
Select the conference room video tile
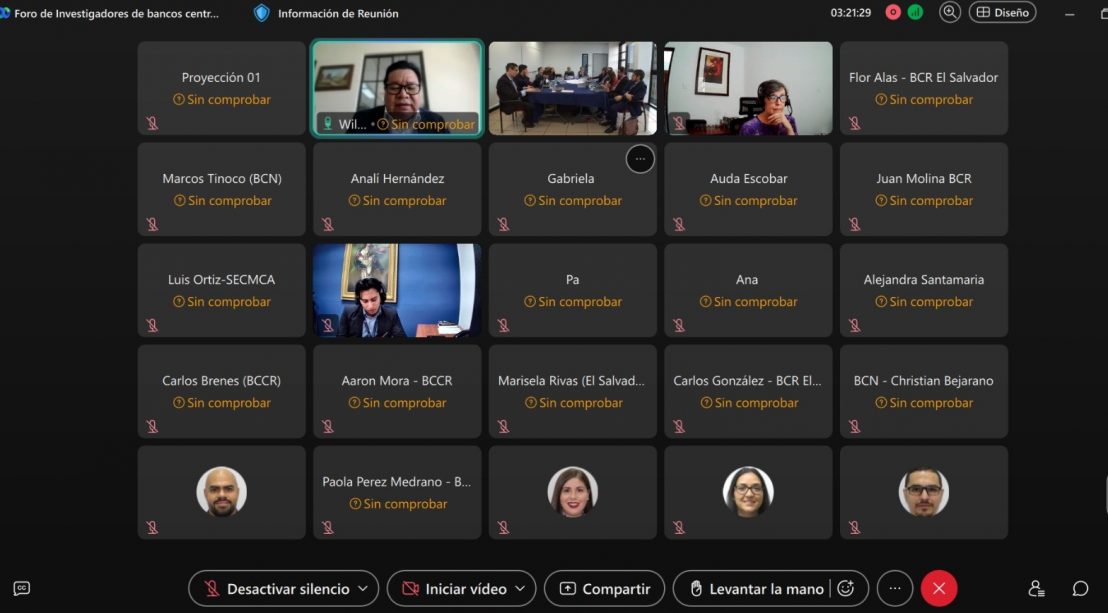(x=572, y=88)
